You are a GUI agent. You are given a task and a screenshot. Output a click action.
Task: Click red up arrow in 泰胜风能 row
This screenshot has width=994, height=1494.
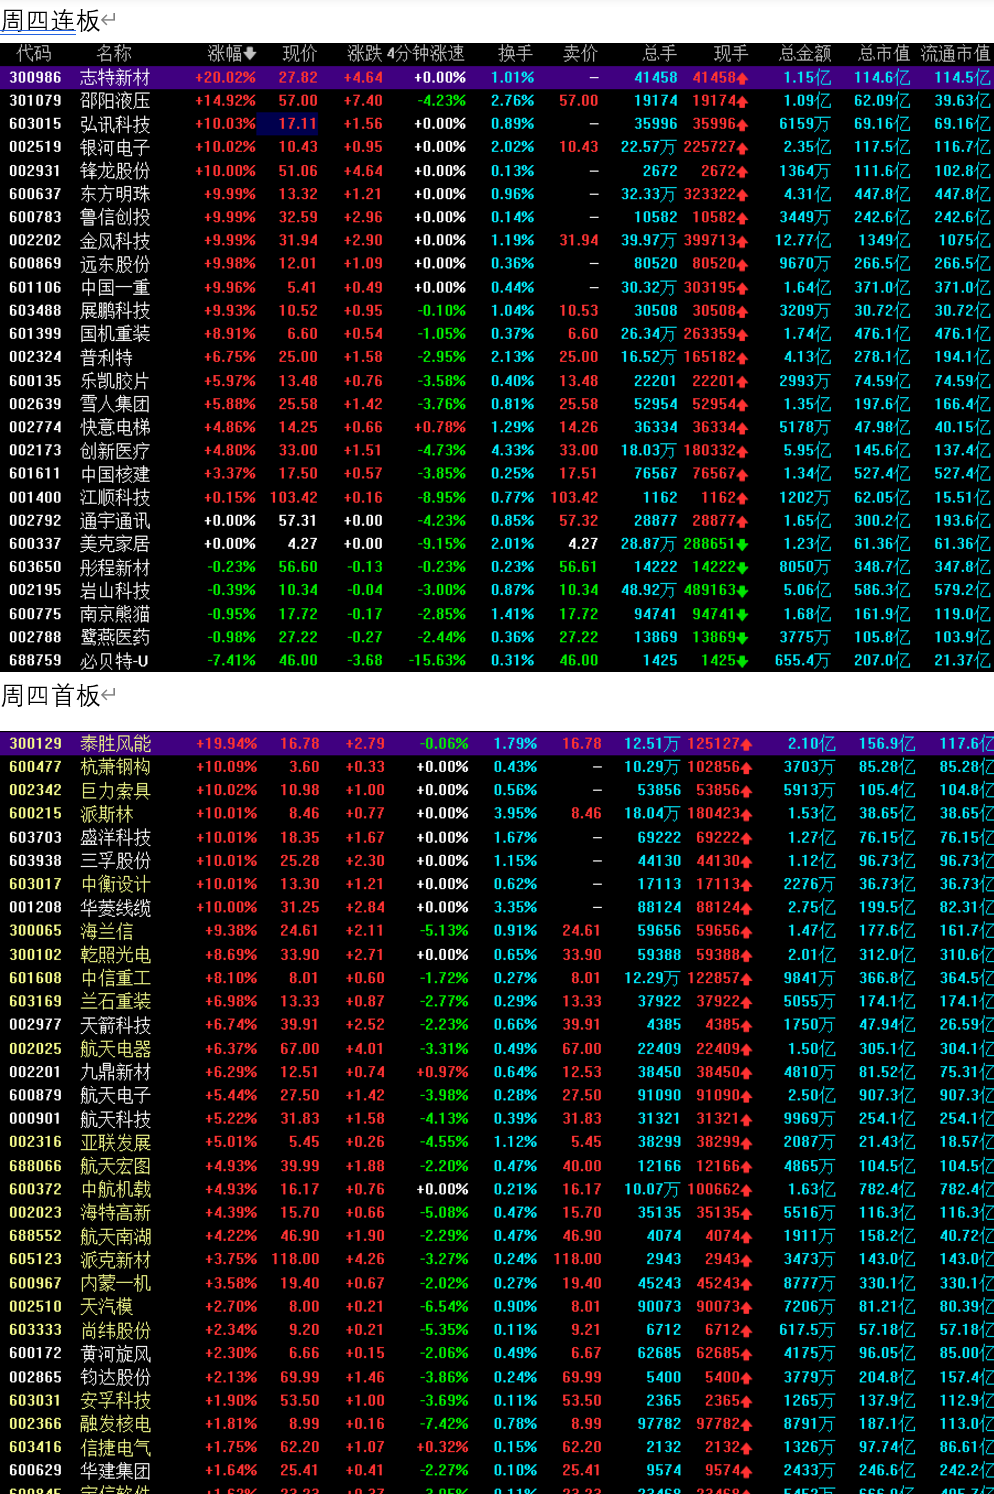pyautogui.click(x=746, y=745)
